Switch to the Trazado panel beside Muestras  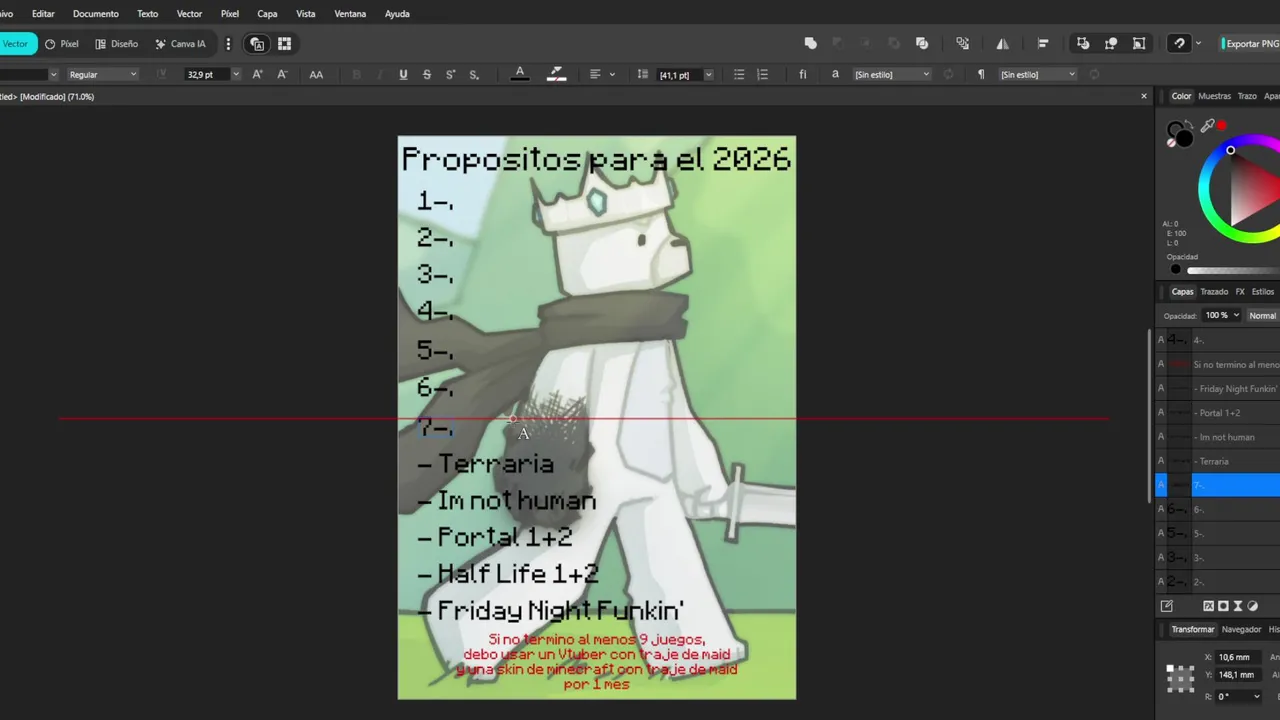pos(1247,96)
